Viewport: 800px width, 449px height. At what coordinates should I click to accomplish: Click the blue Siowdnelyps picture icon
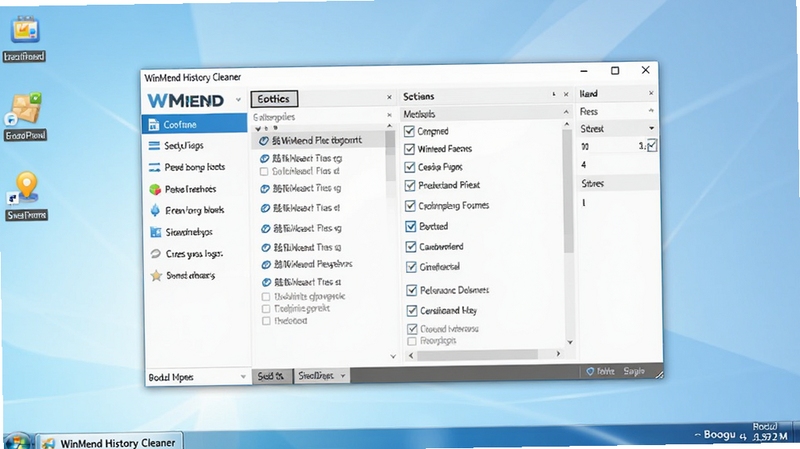(x=156, y=232)
